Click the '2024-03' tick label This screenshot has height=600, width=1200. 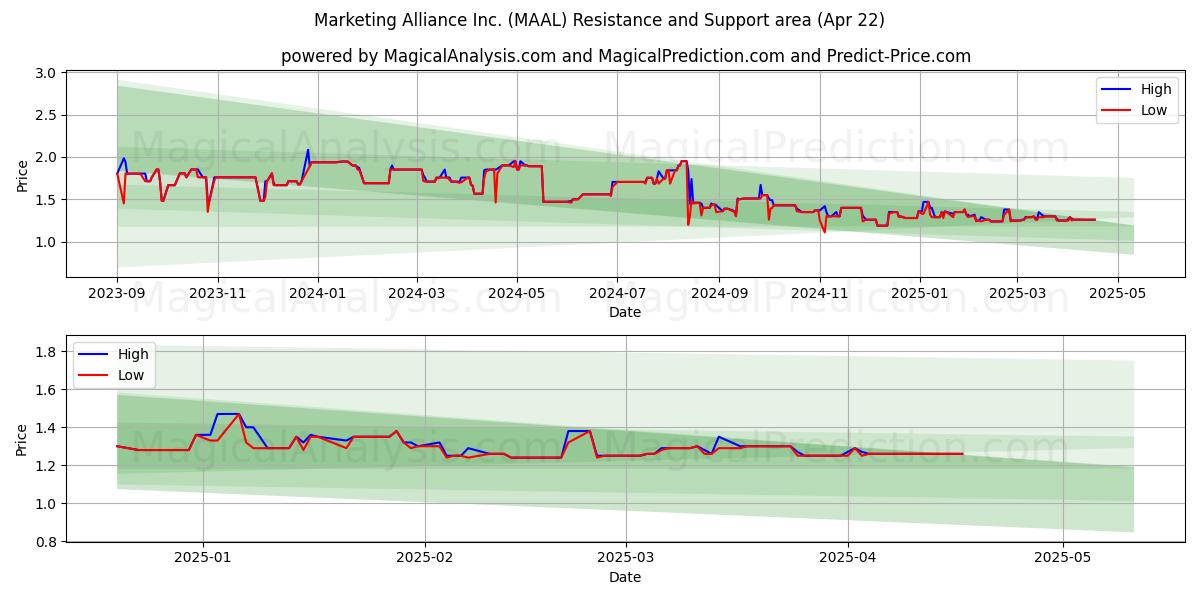(x=416, y=293)
